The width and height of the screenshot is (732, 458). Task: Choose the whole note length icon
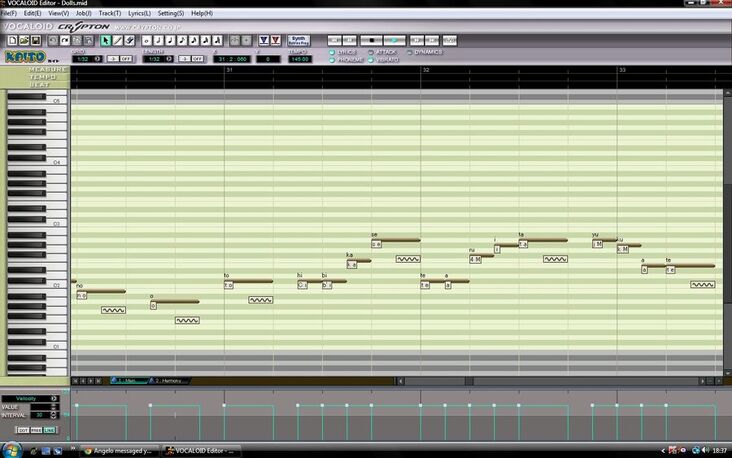147,41
